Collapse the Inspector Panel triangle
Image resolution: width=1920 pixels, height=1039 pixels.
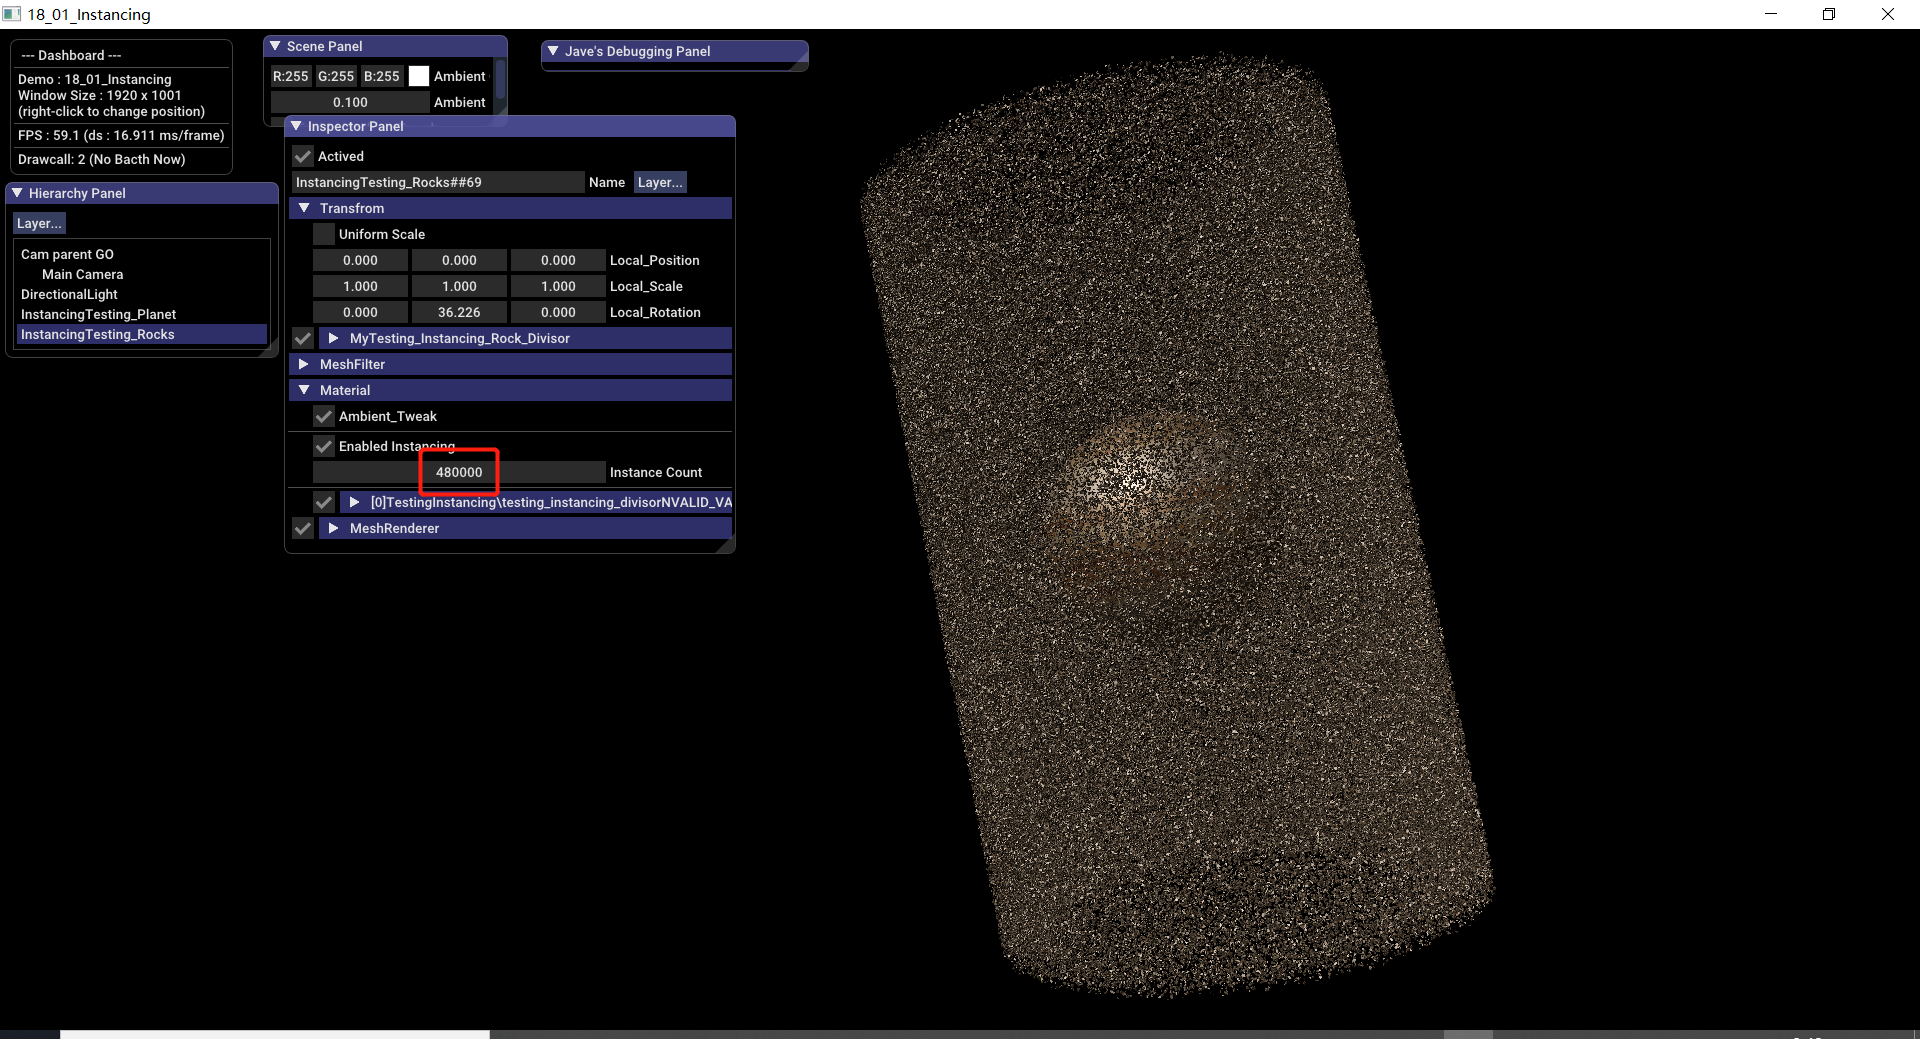click(x=296, y=126)
